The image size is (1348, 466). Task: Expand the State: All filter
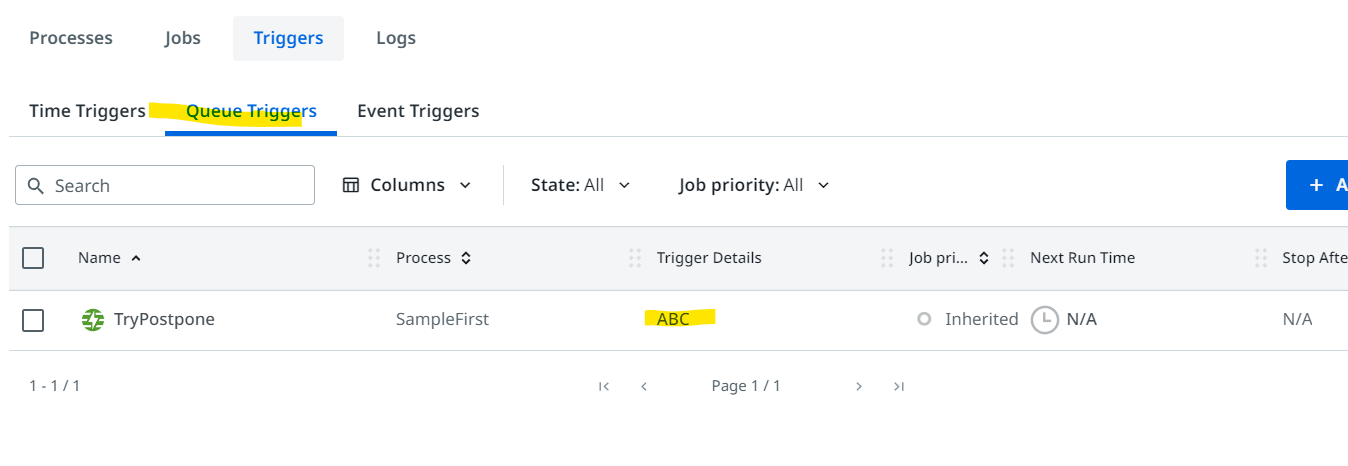pyautogui.click(x=580, y=185)
